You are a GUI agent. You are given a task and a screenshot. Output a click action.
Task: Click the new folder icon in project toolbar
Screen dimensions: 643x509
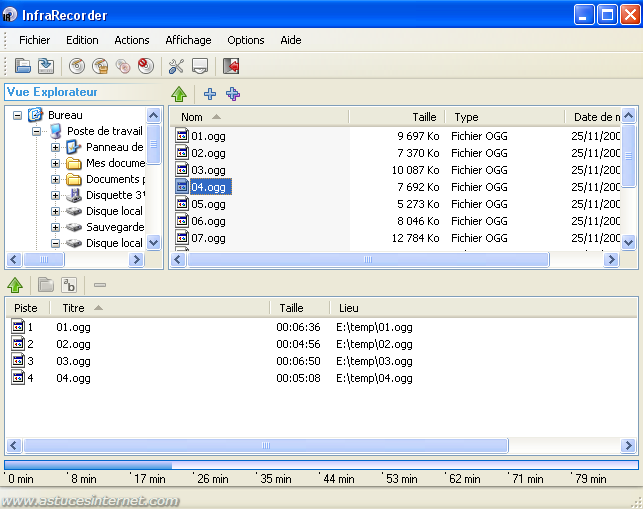pyautogui.click(x=46, y=285)
